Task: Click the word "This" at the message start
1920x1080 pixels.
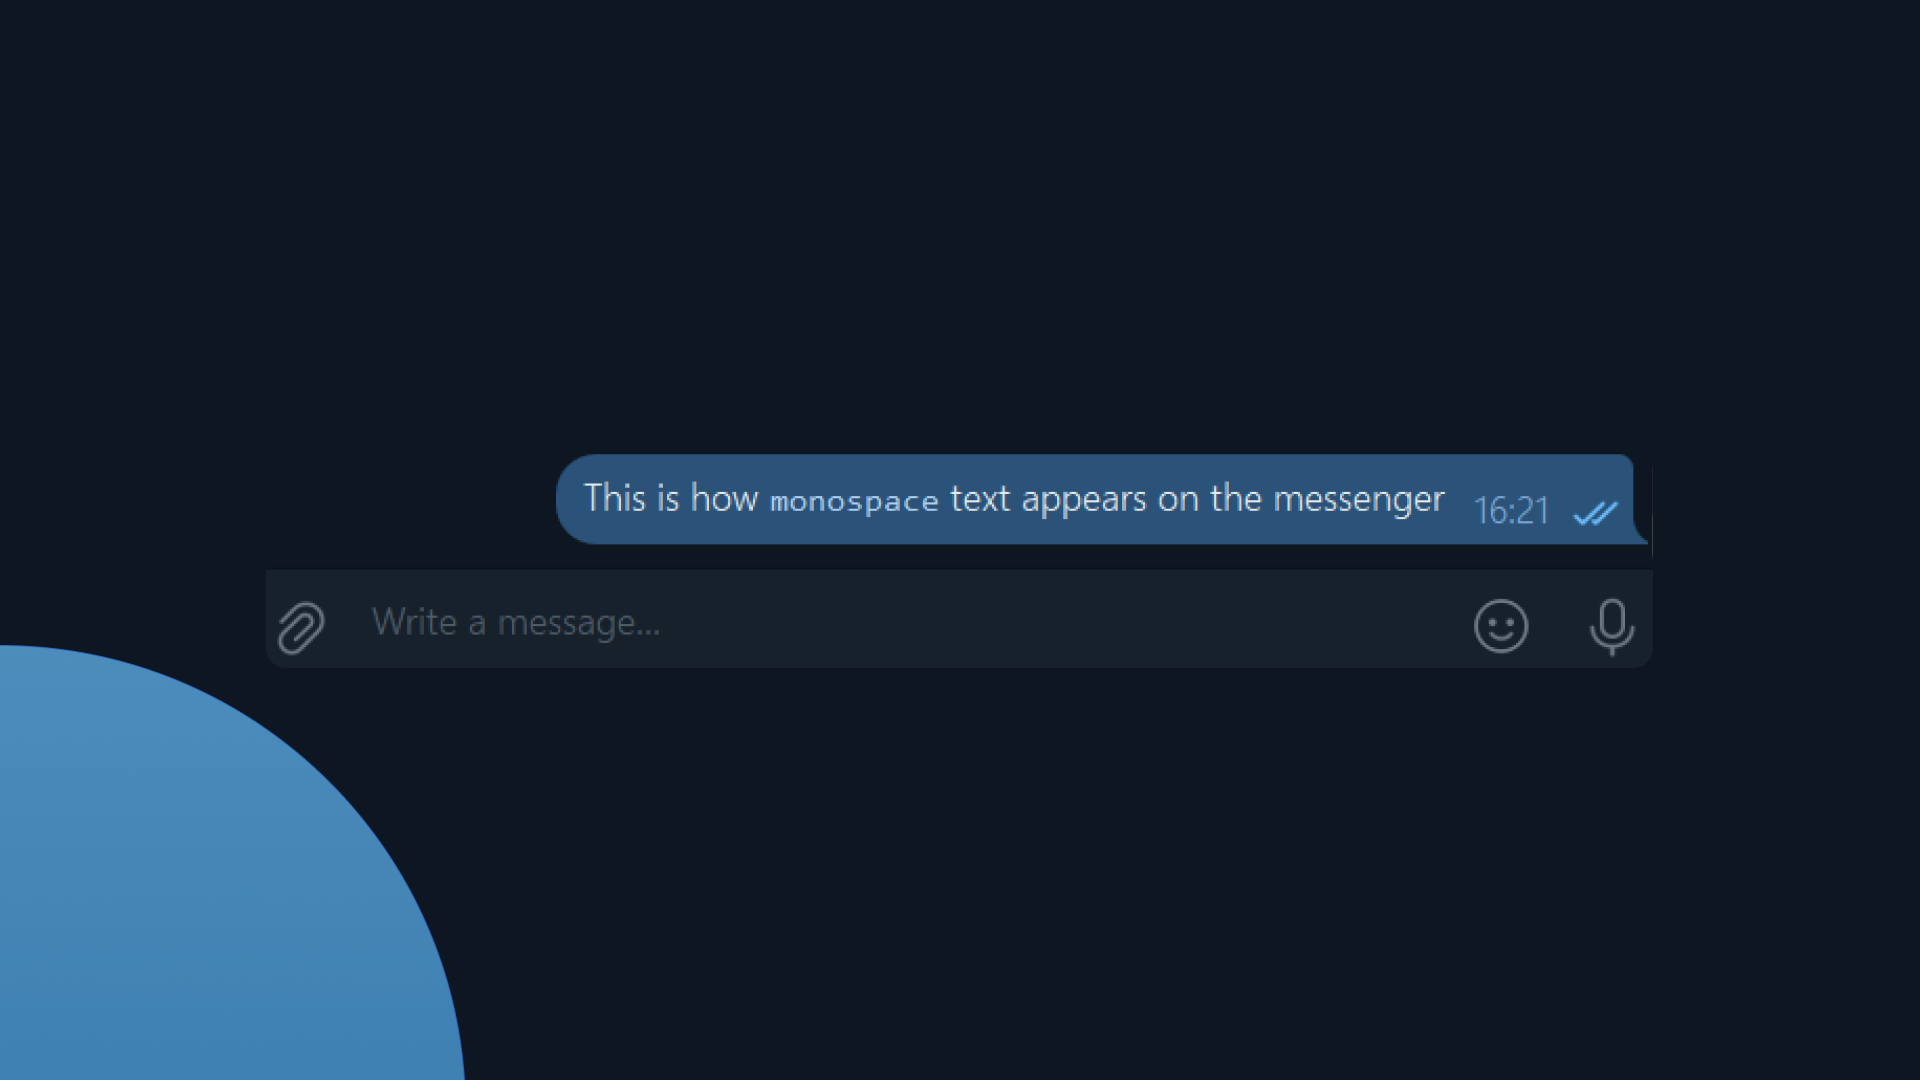Action: [615, 497]
